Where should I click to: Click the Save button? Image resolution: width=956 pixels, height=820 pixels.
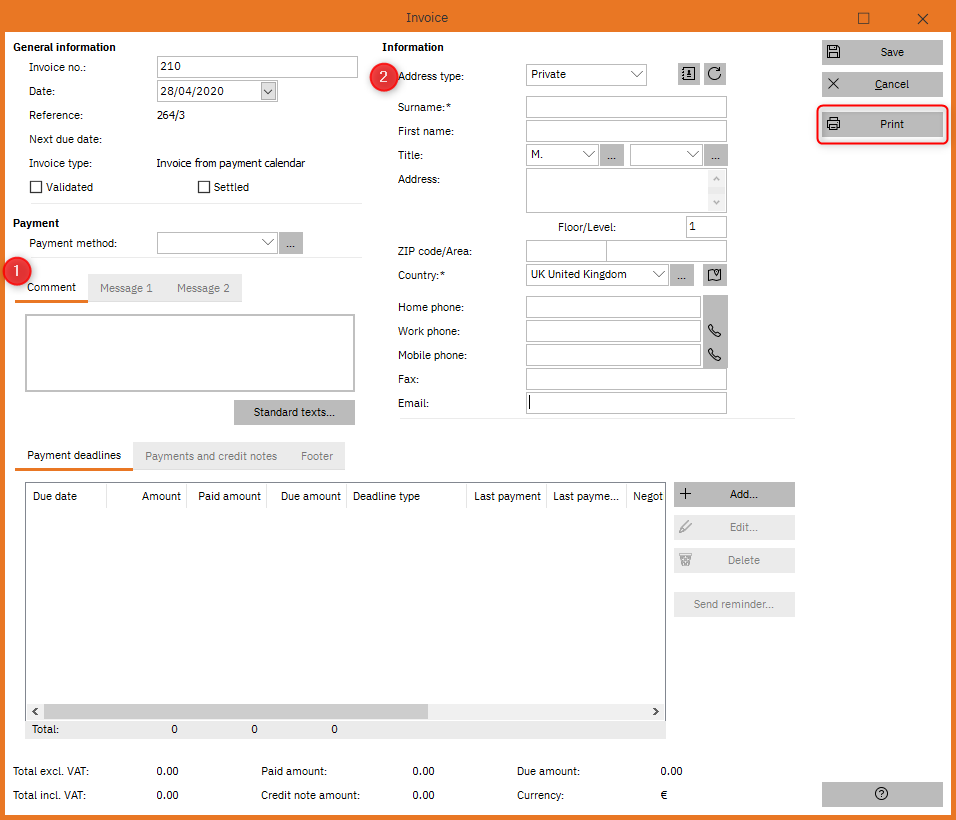882,52
